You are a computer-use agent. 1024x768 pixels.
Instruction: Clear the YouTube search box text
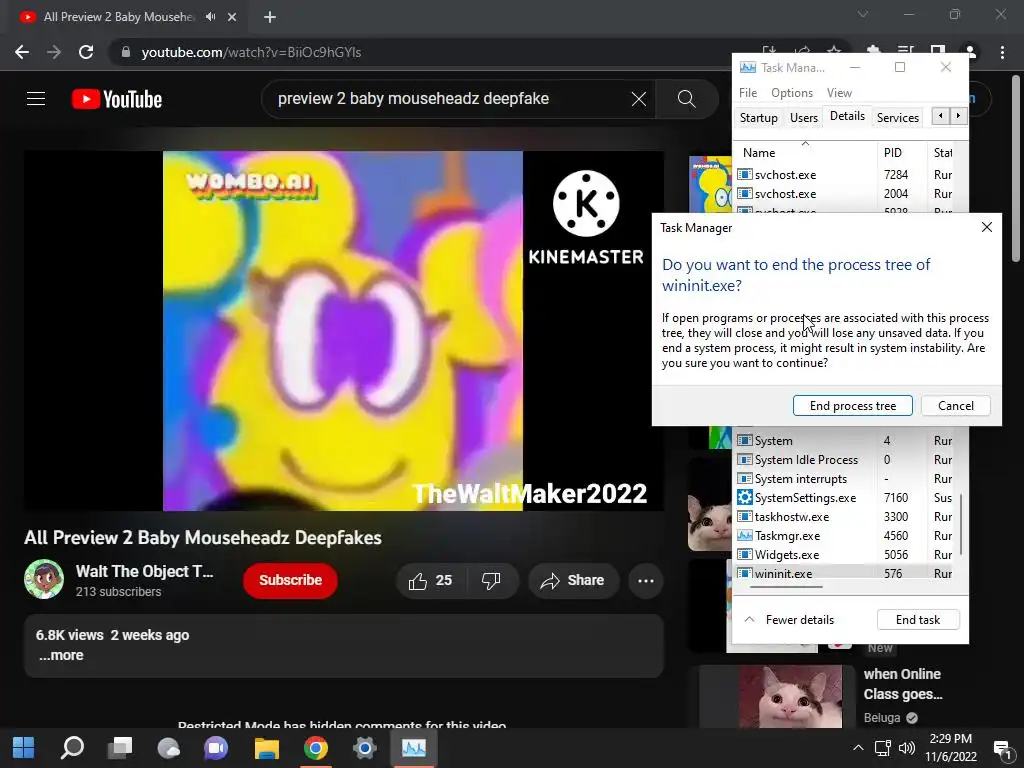(x=639, y=99)
